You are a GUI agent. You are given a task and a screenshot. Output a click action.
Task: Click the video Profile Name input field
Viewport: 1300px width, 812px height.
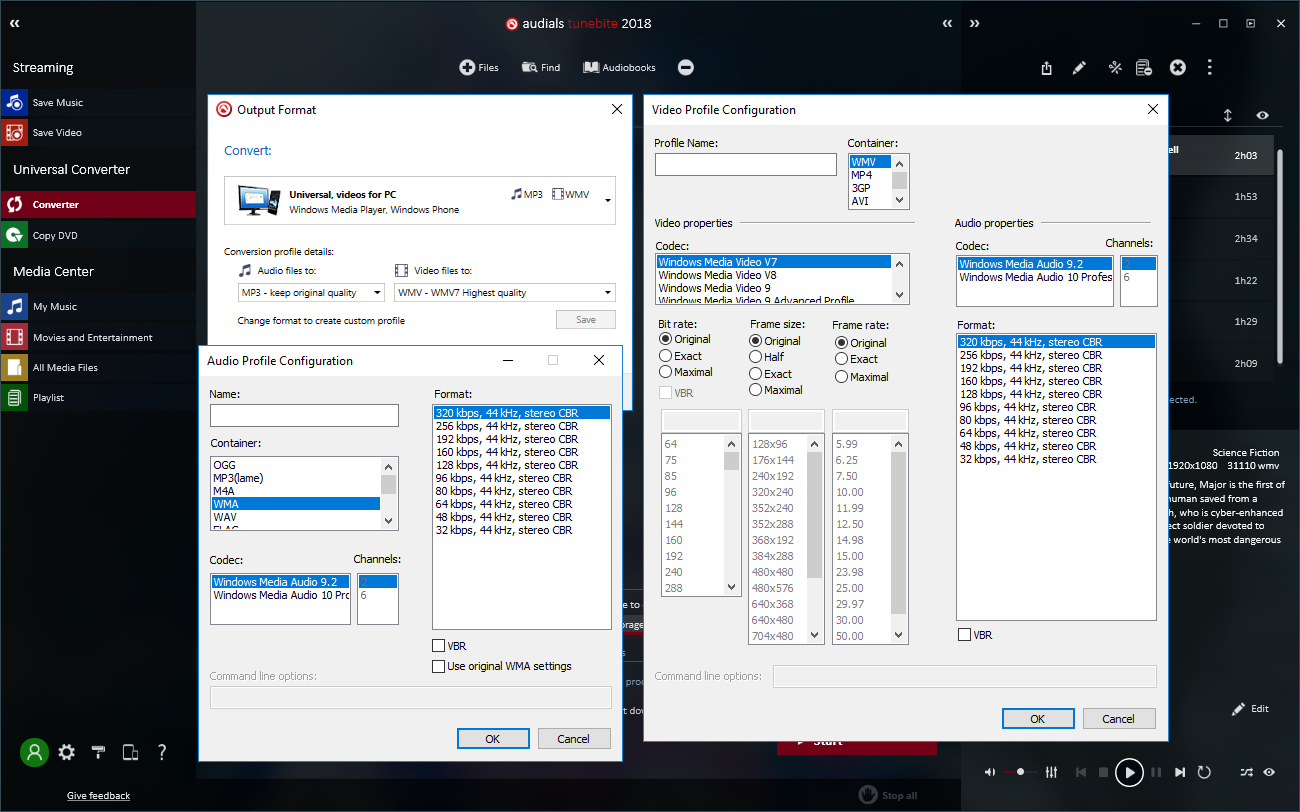pyautogui.click(x=745, y=164)
